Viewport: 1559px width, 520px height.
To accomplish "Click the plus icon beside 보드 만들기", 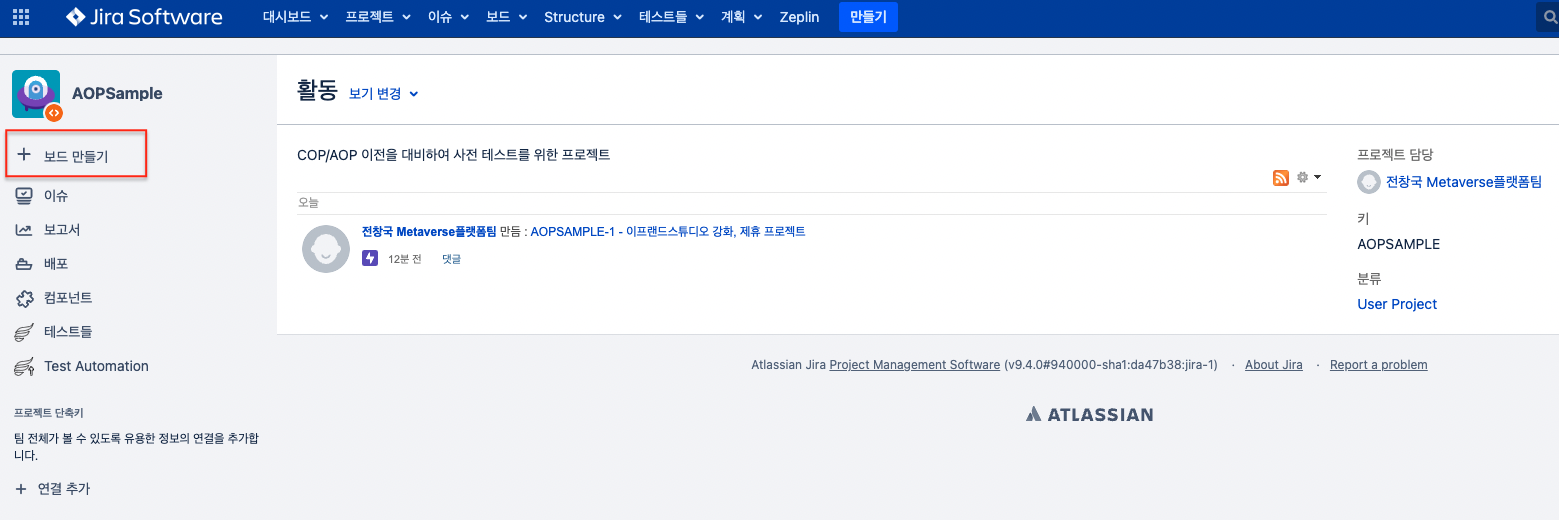I will 25,155.
